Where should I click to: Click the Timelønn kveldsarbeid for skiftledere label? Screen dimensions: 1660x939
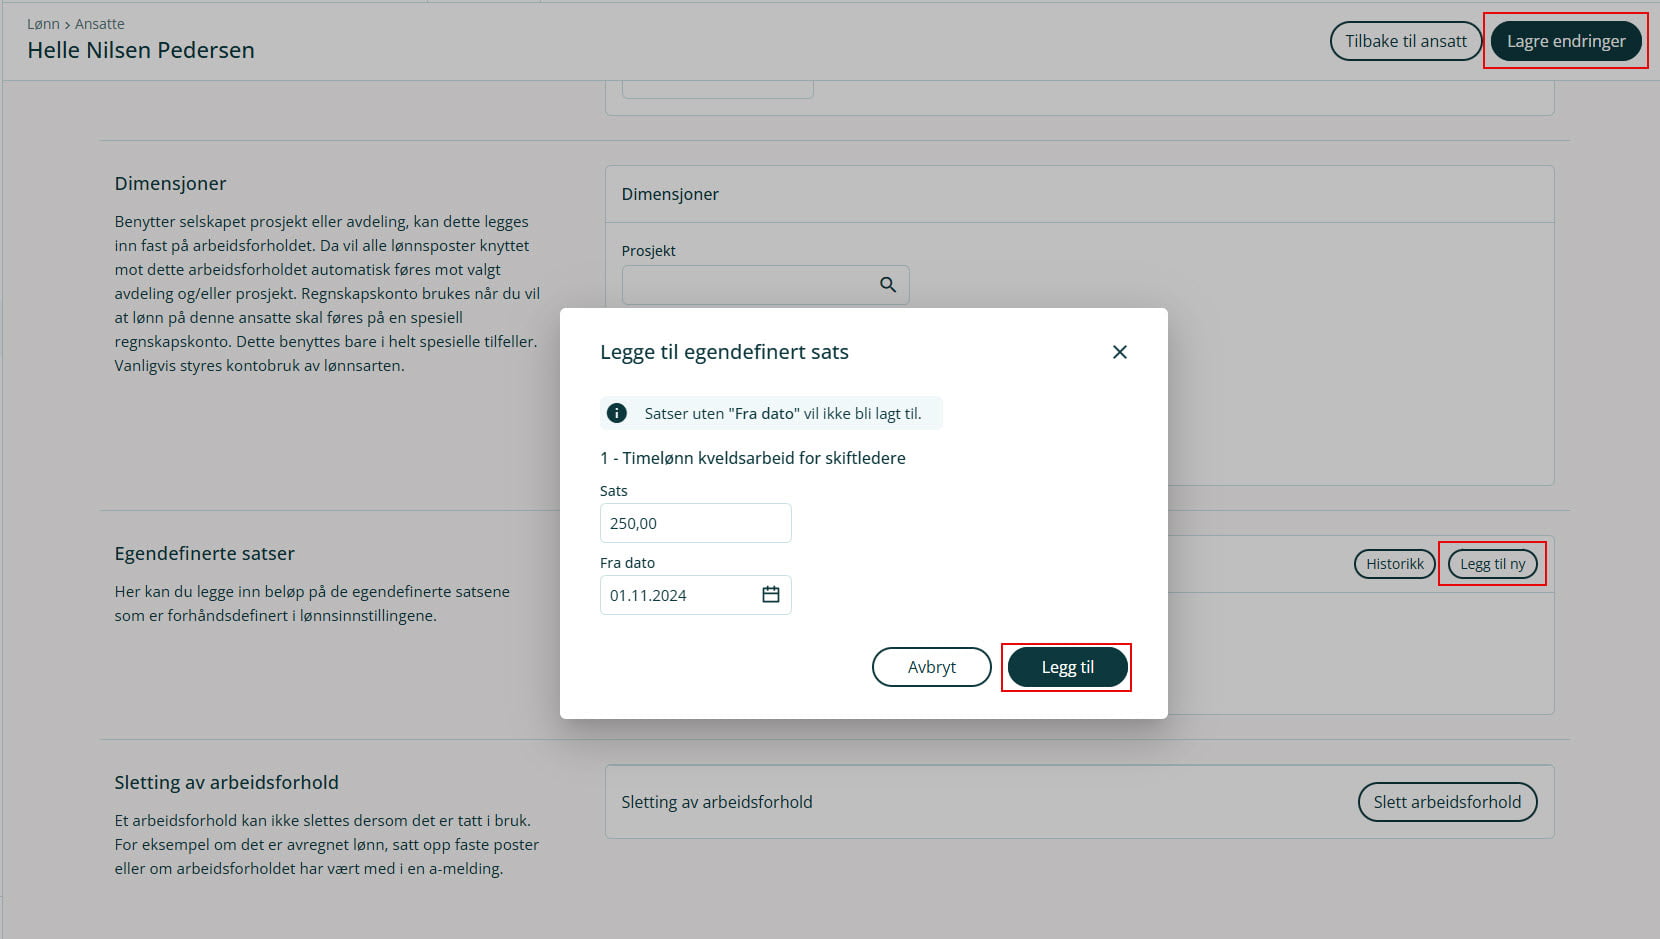(753, 458)
